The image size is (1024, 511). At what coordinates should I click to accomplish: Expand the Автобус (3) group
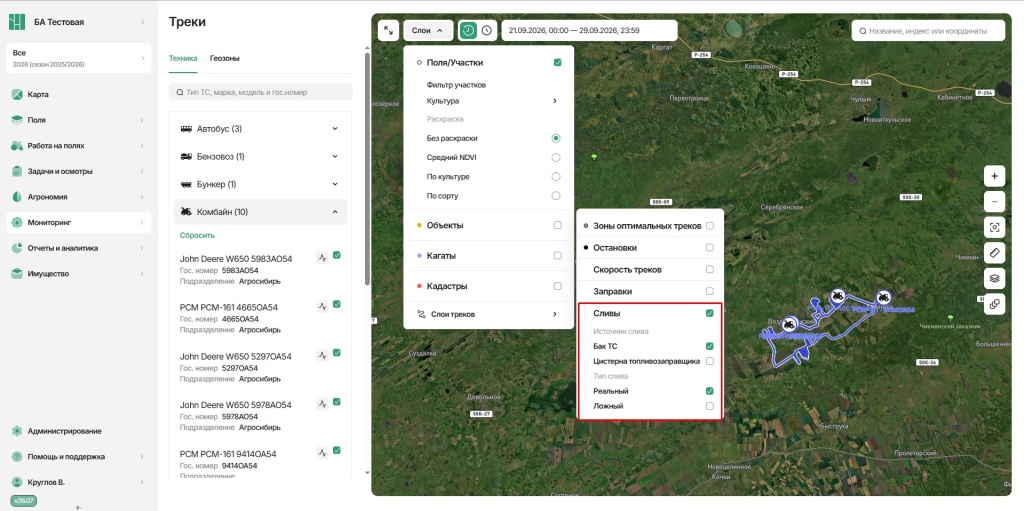click(260, 129)
